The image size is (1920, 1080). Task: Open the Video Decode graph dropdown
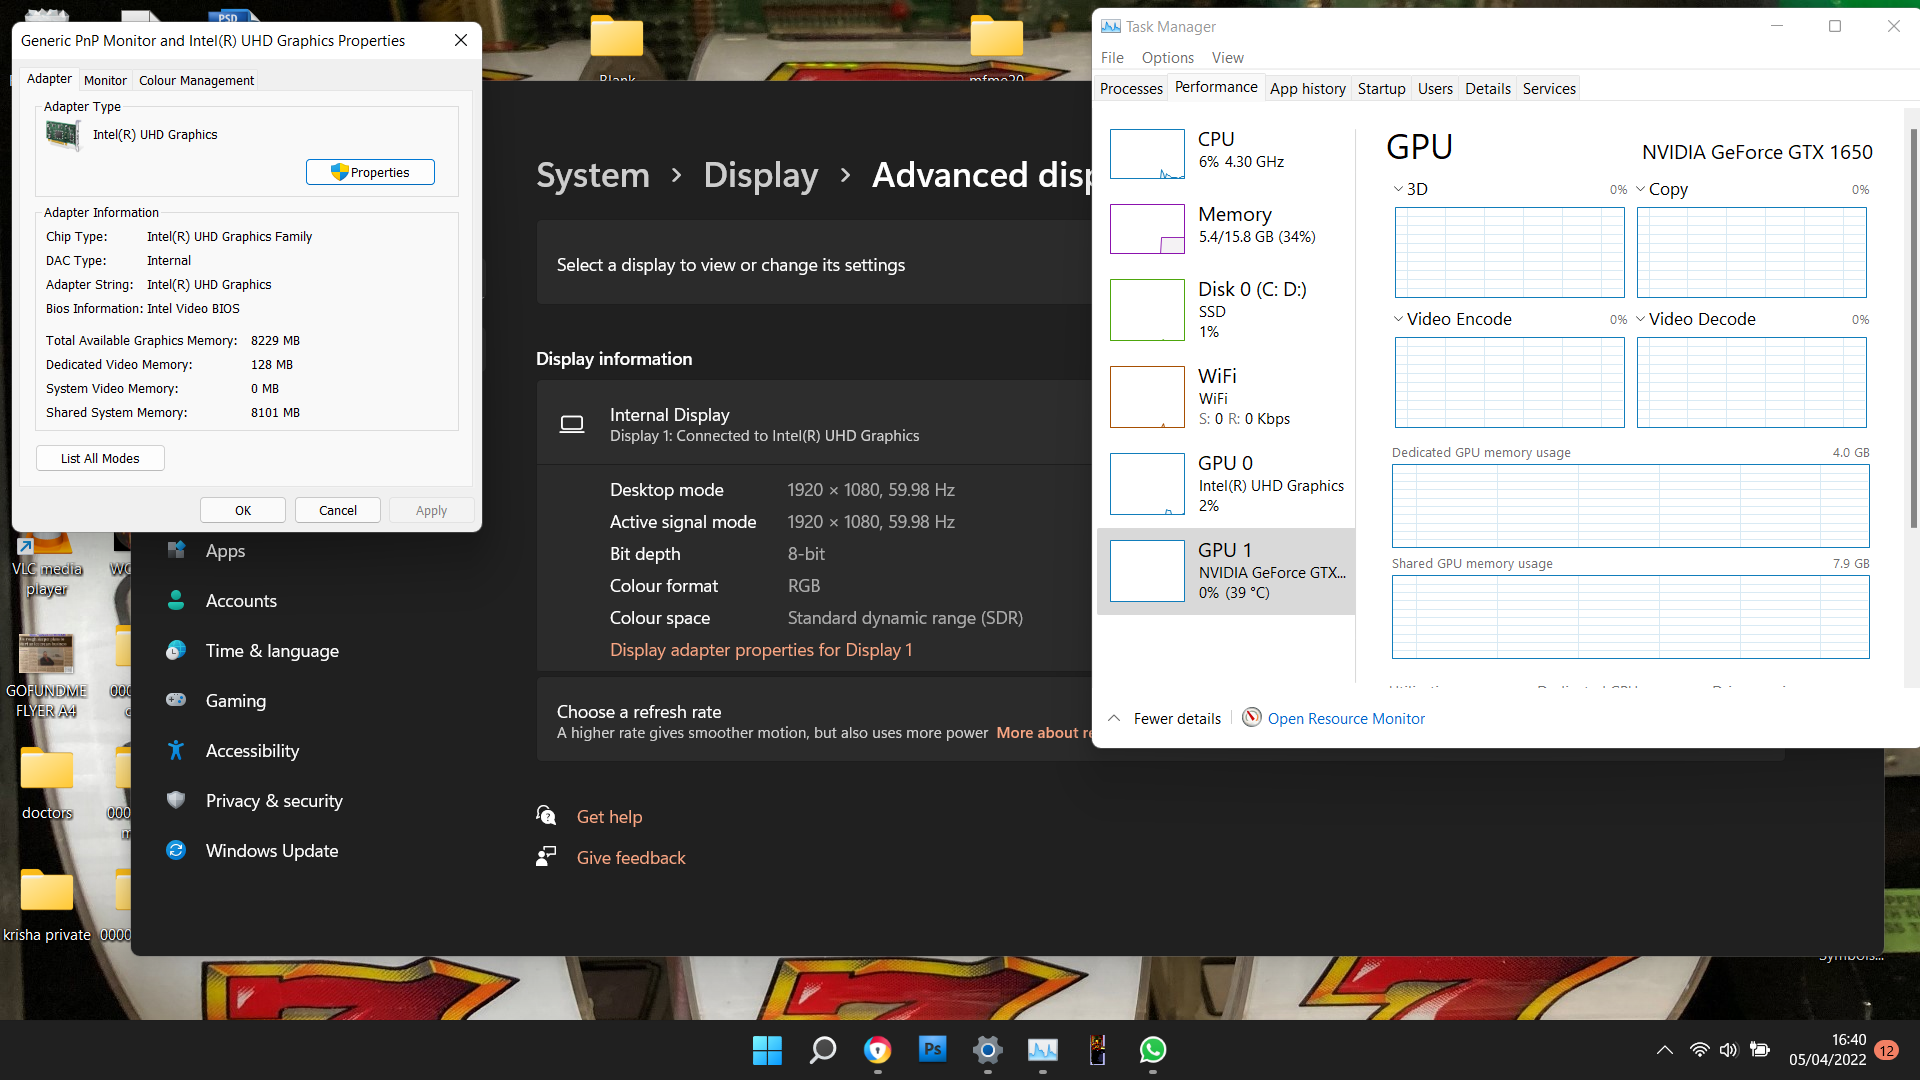point(1640,319)
